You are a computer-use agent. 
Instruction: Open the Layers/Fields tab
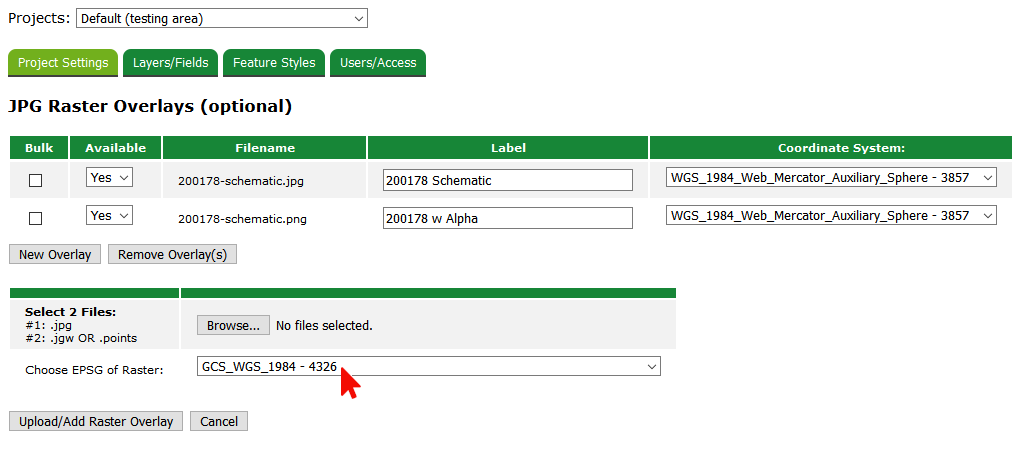171,62
